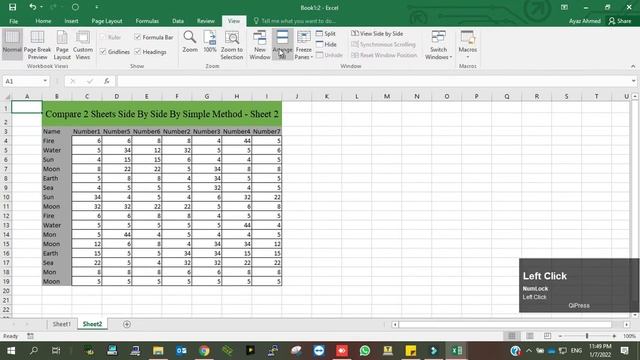
Task: Collapse the ribbon
Action: tap(633, 66)
